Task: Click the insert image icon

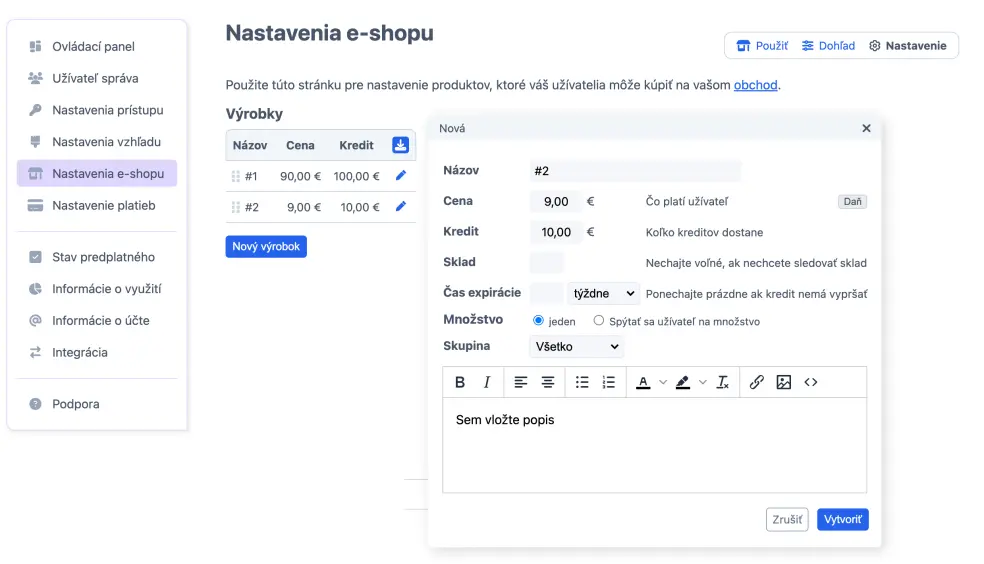Action: (x=784, y=382)
